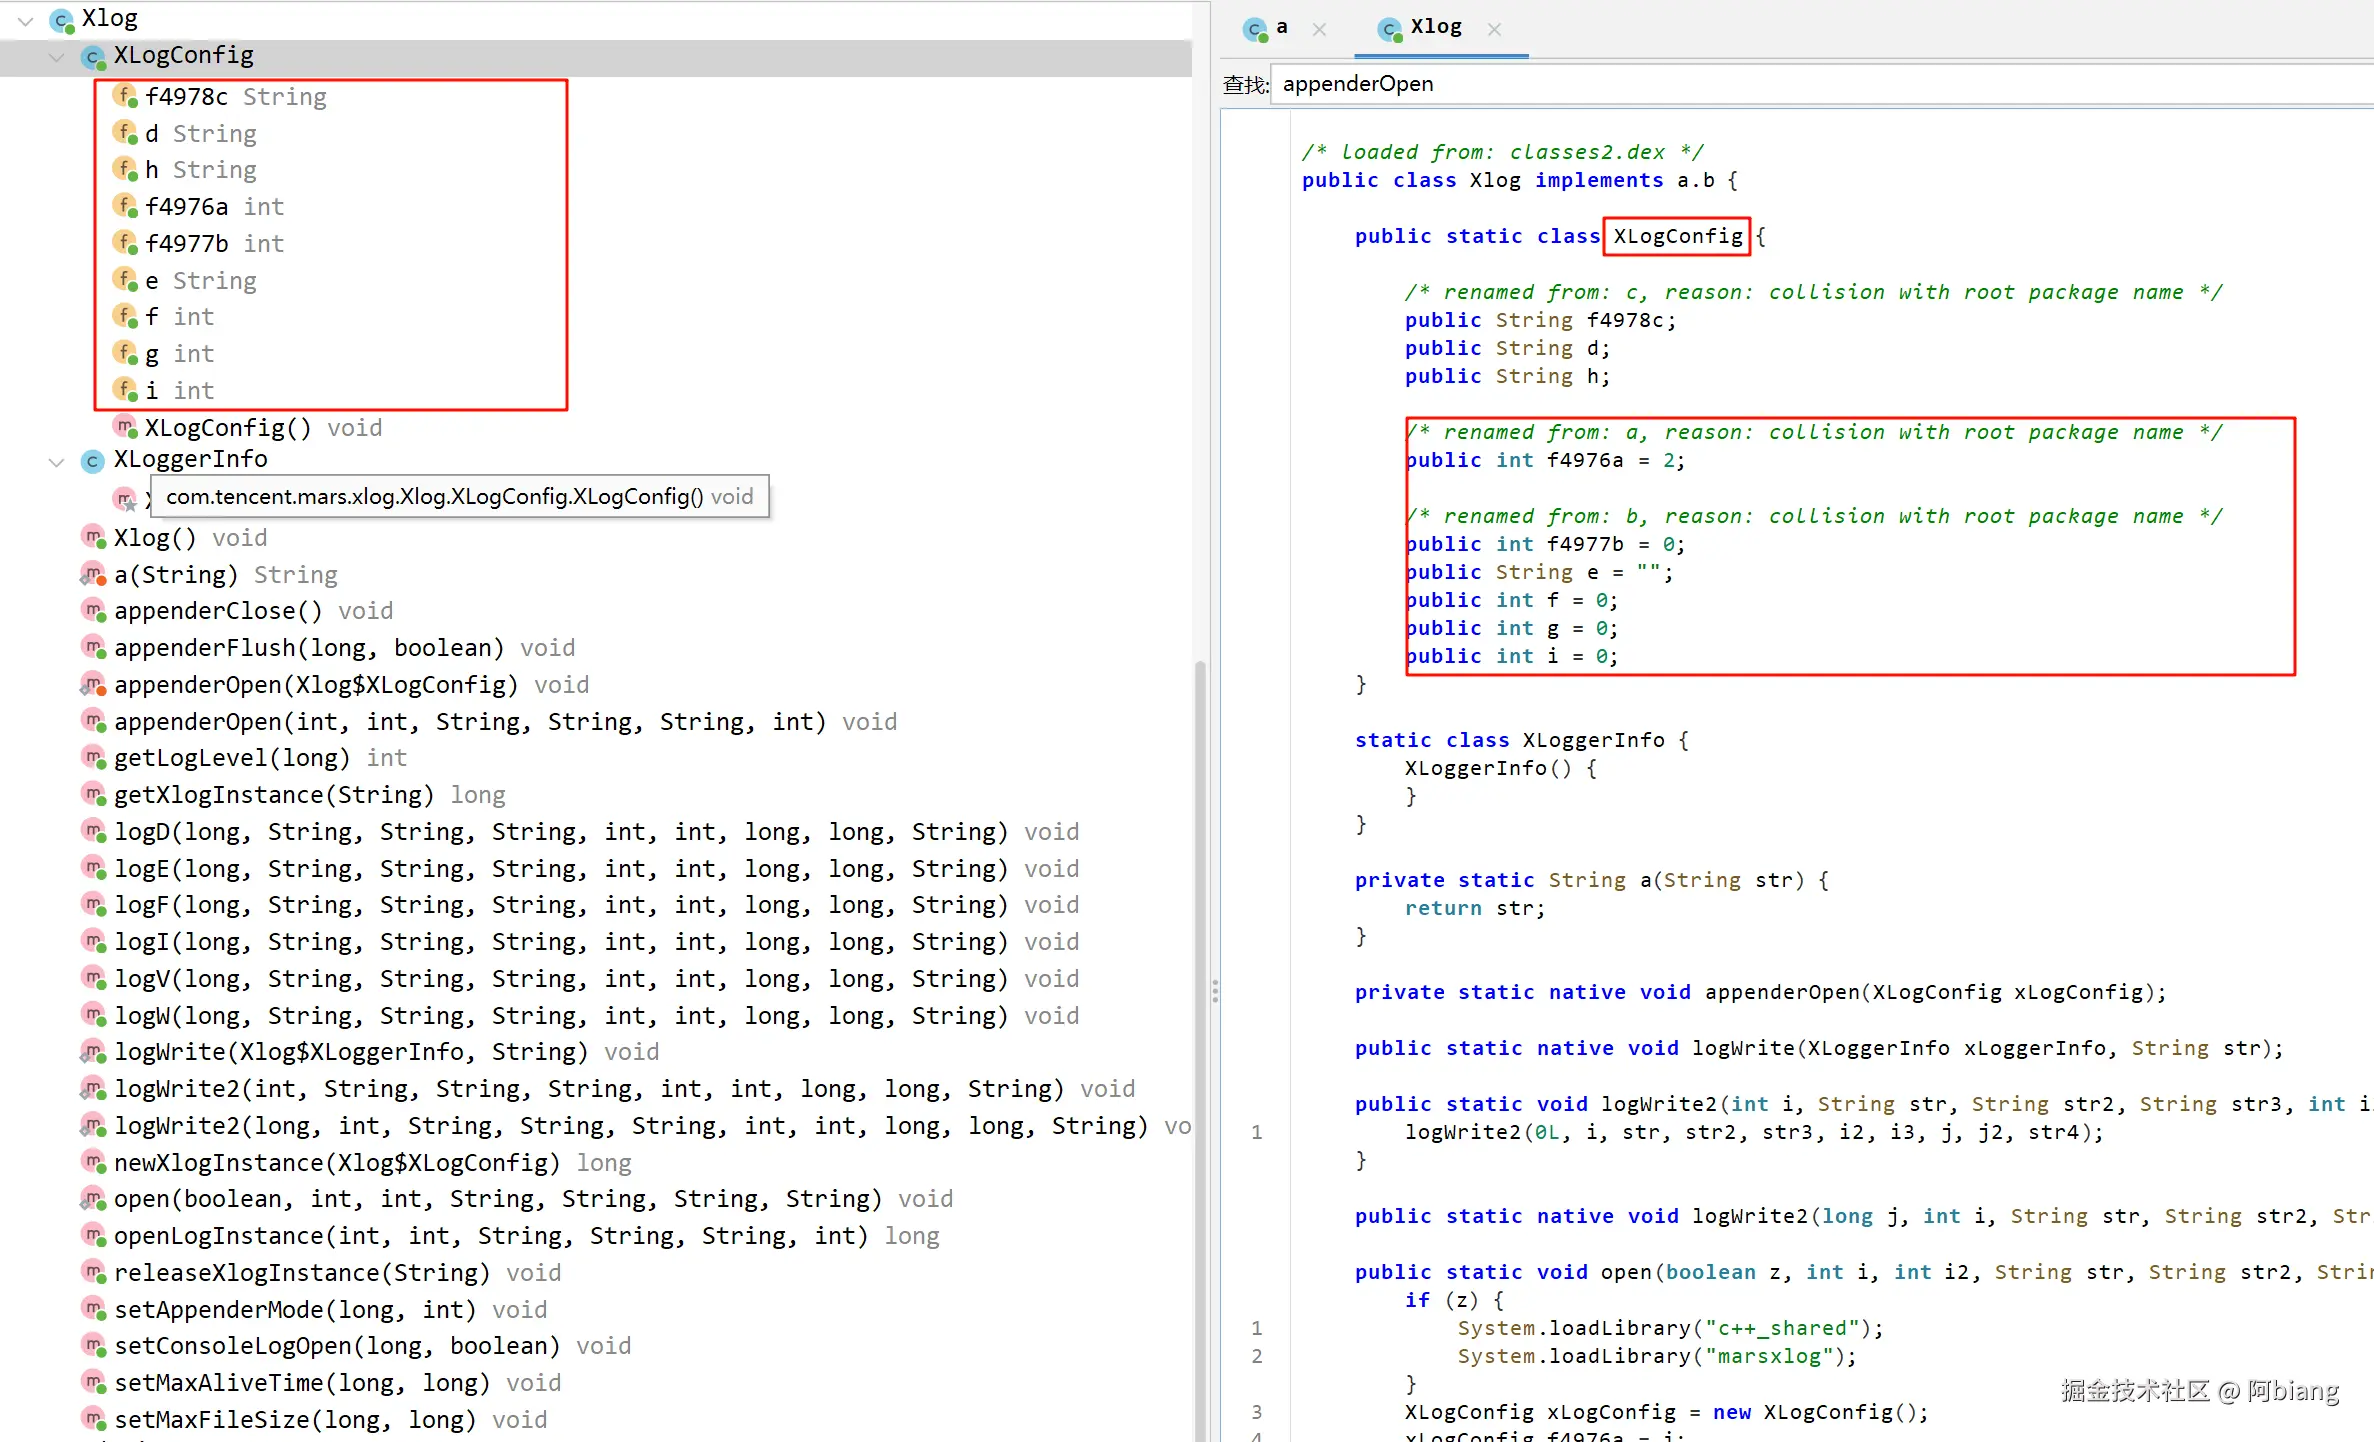Close the 'a' editor tab
The height and width of the screenshot is (1442, 2374).
(x=1319, y=30)
